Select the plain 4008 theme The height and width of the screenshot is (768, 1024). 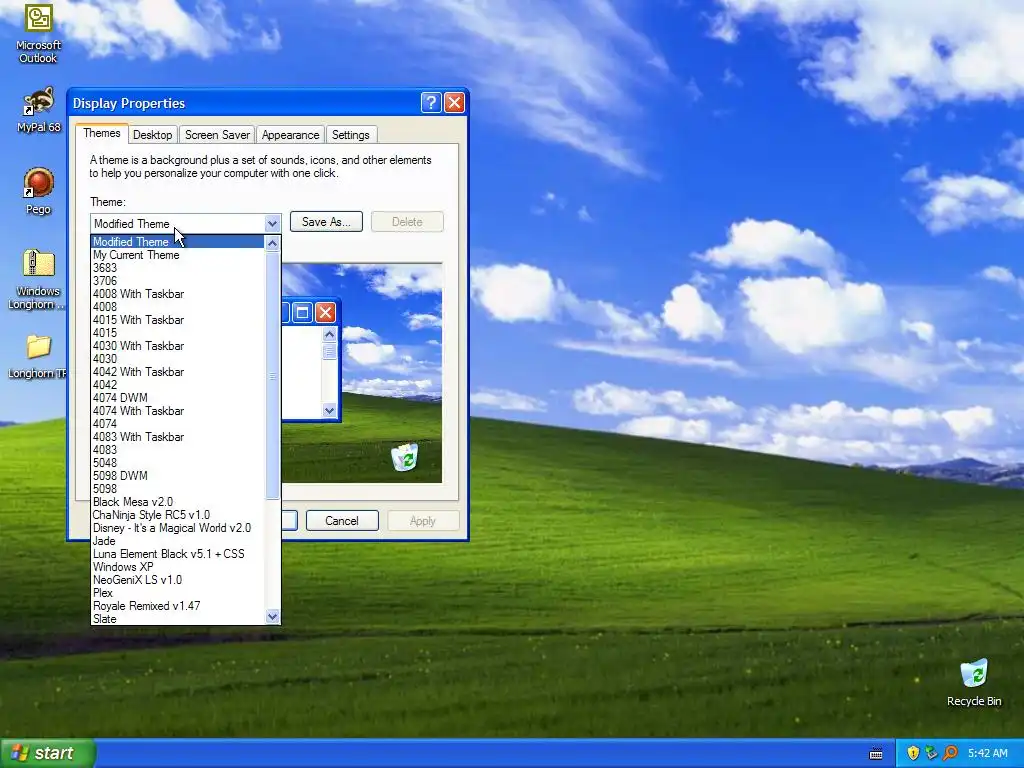(x=178, y=307)
